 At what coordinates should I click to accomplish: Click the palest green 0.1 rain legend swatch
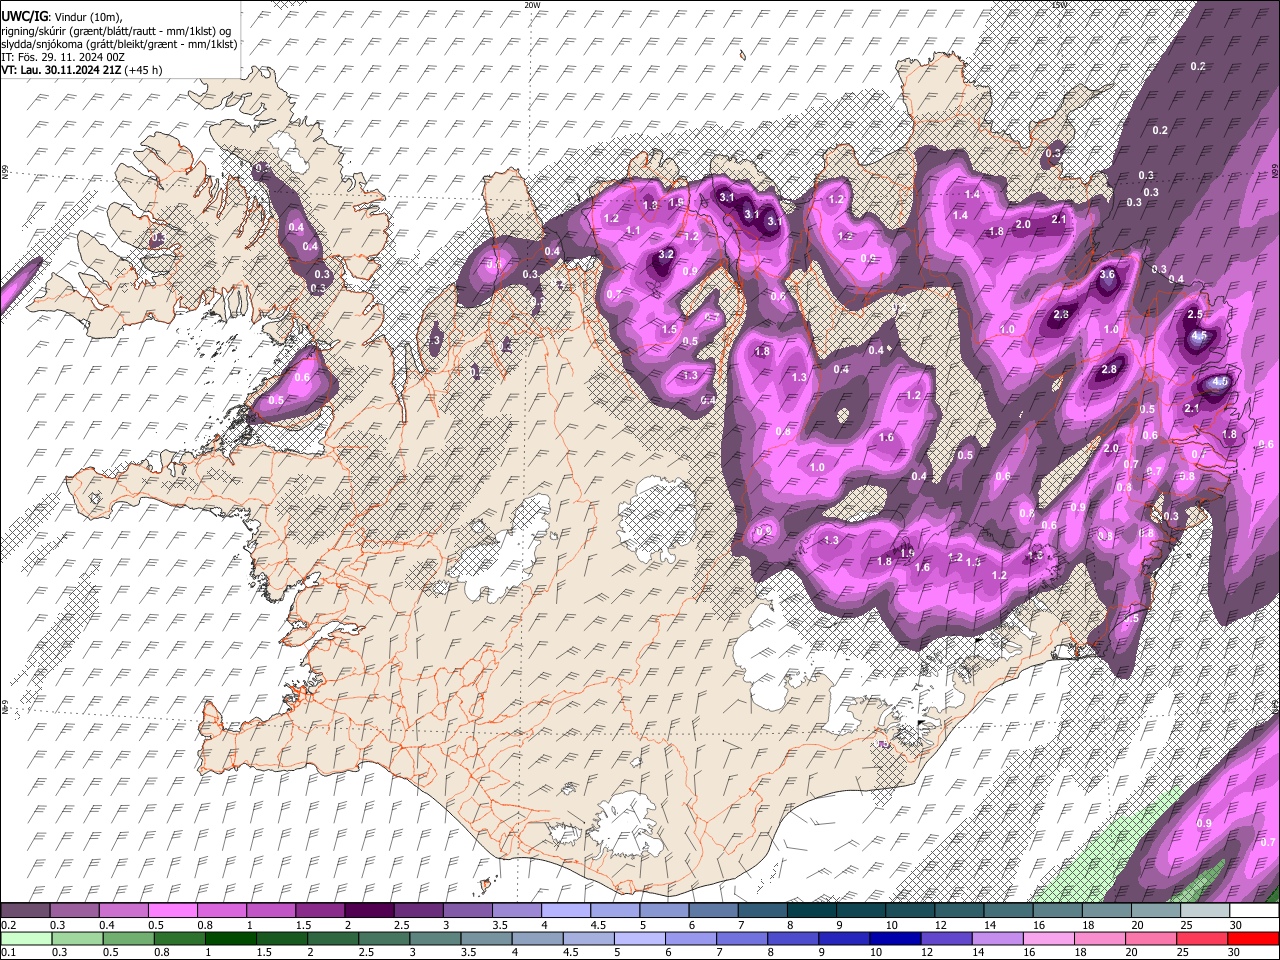[26, 938]
